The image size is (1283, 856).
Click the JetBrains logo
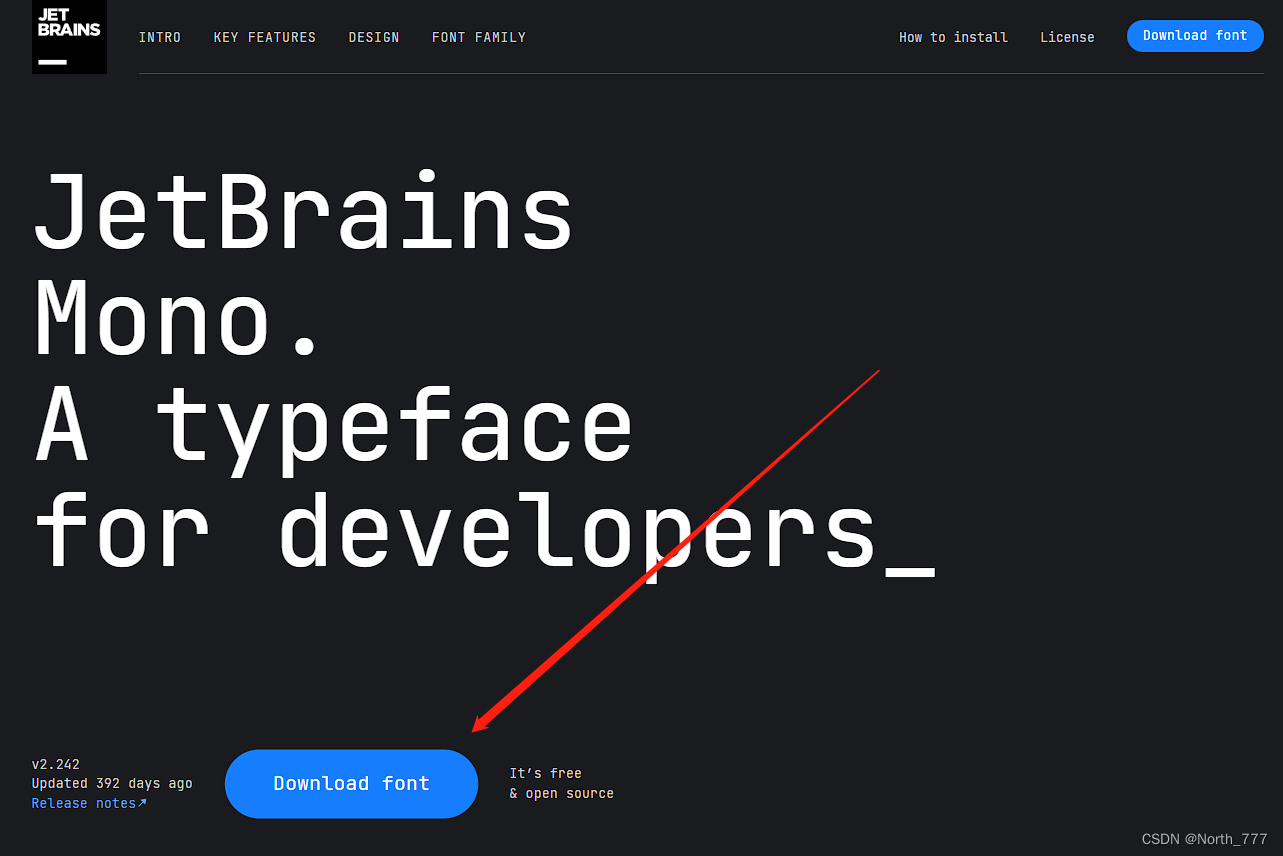point(69,37)
